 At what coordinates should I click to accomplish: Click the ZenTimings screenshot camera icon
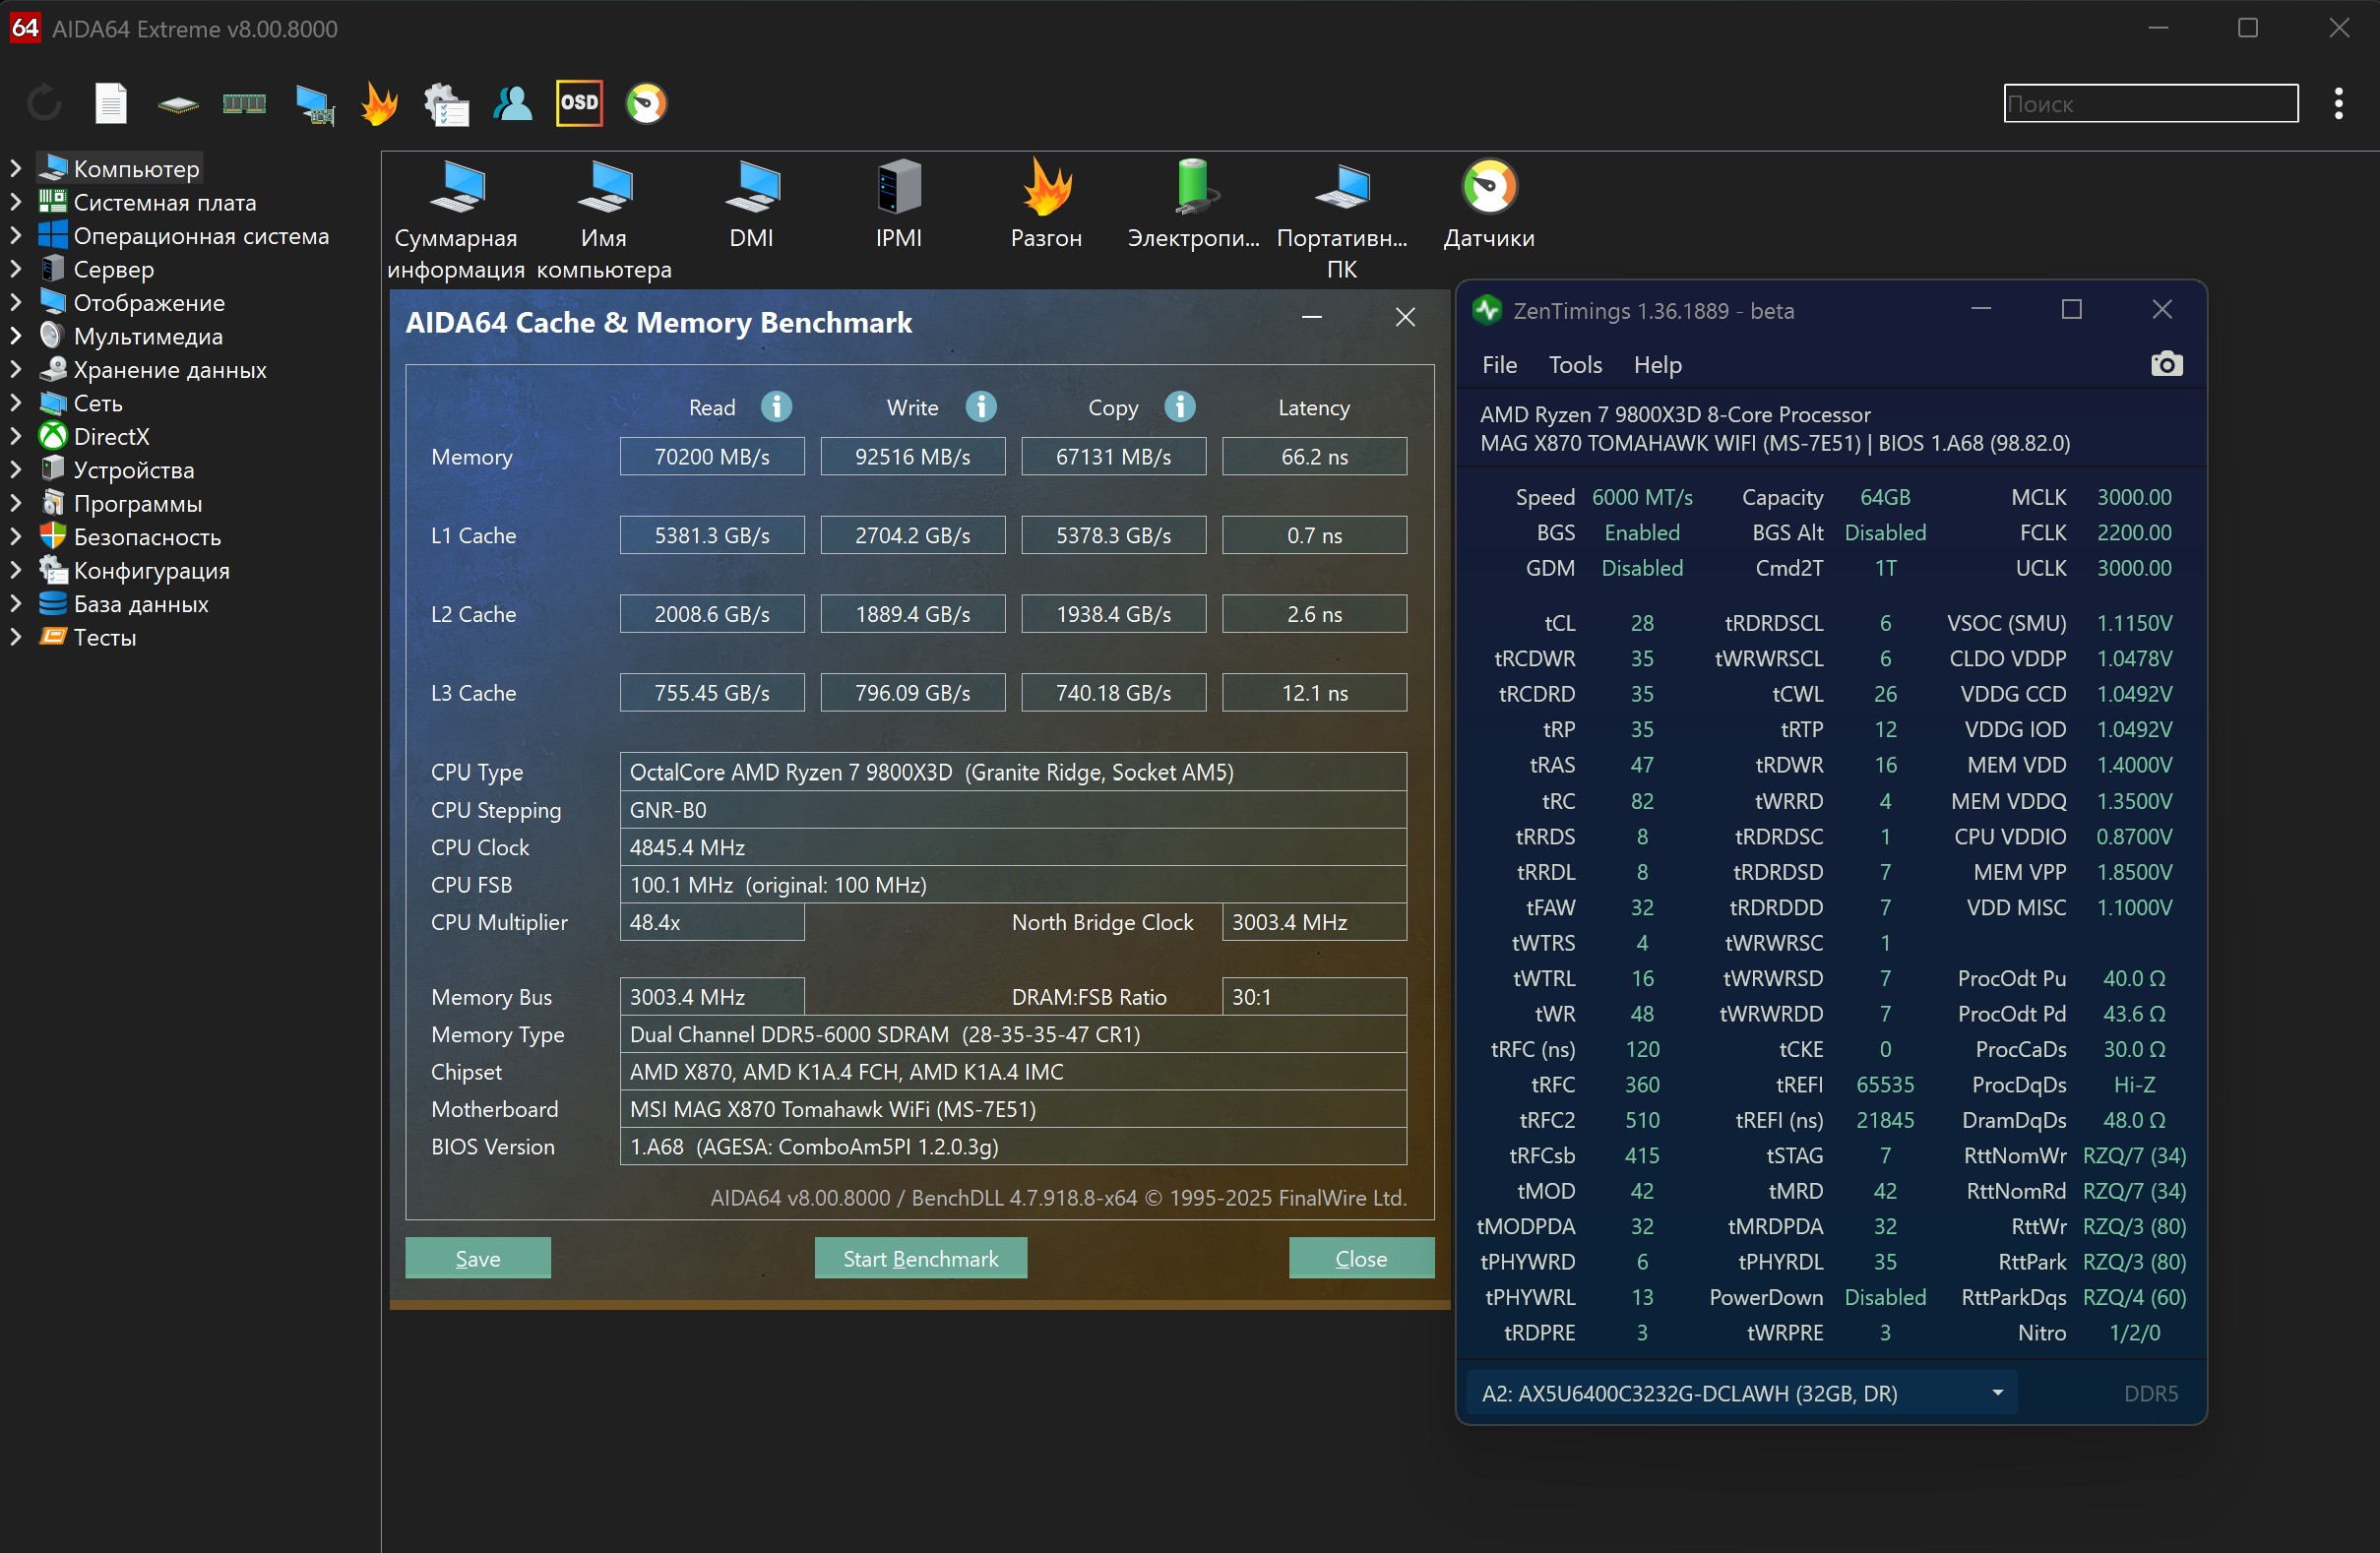click(2166, 364)
